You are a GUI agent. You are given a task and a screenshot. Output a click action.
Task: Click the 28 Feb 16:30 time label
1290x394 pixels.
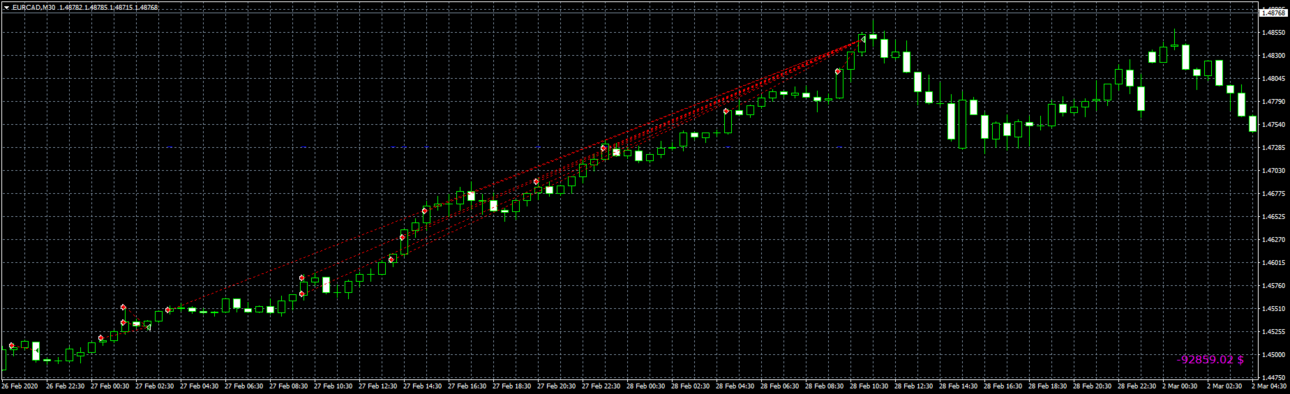click(x=1003, y=387)
